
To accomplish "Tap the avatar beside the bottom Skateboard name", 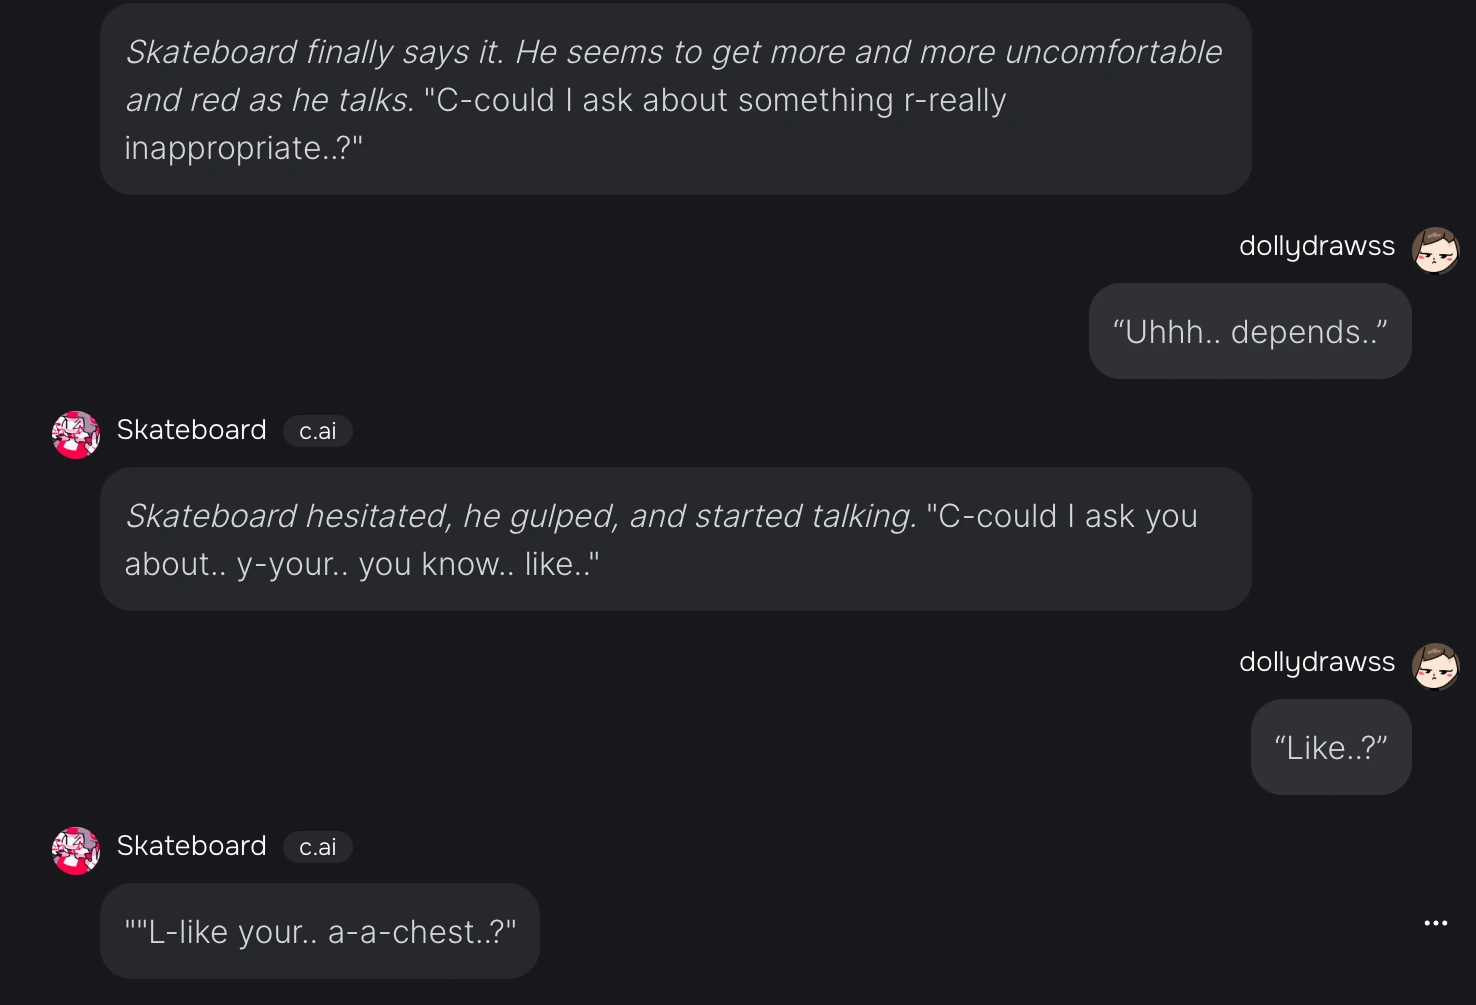I will 75,850.
